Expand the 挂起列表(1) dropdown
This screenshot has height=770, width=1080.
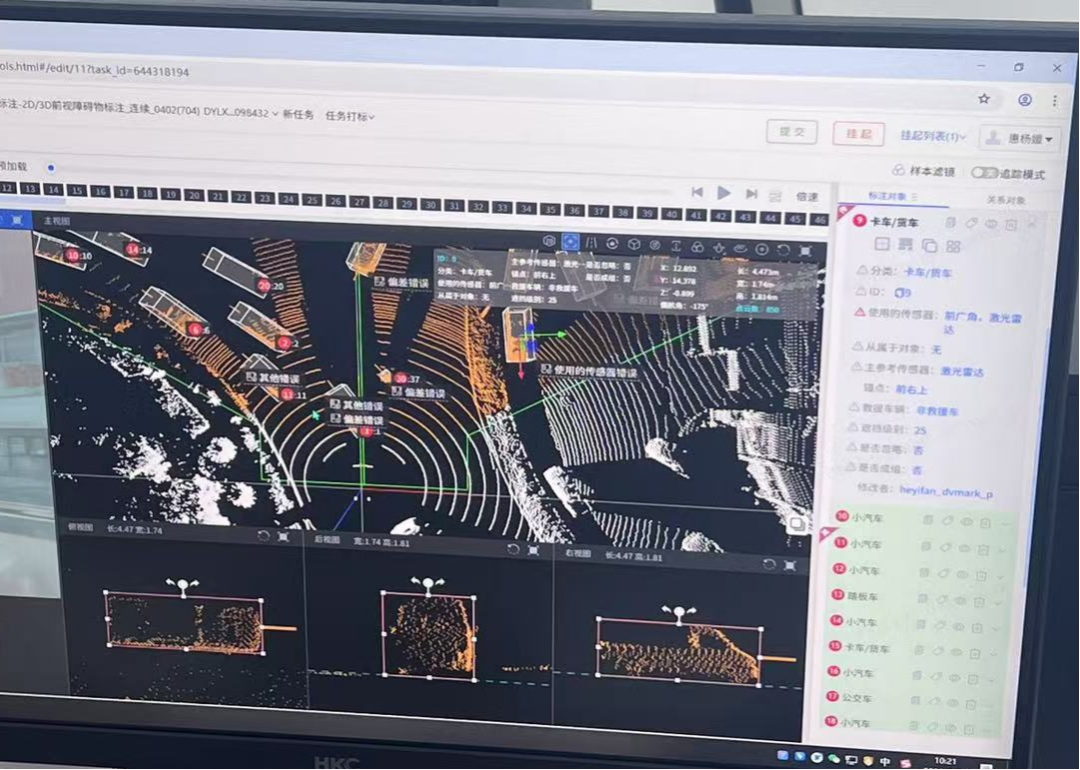pyautogui.click(x=933, y=136)
